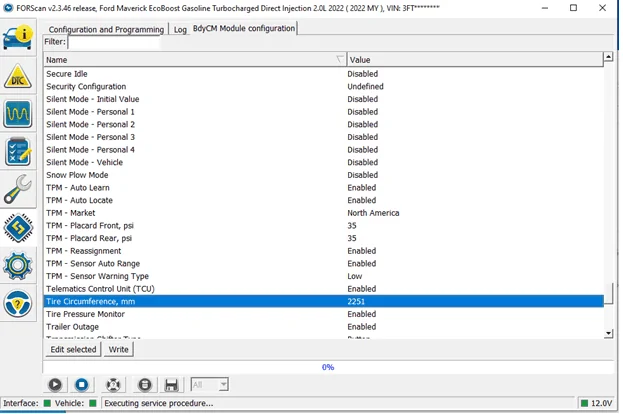Select the TPM - Market row
This screenshot has width=623, height=414.
pos(323,213)
